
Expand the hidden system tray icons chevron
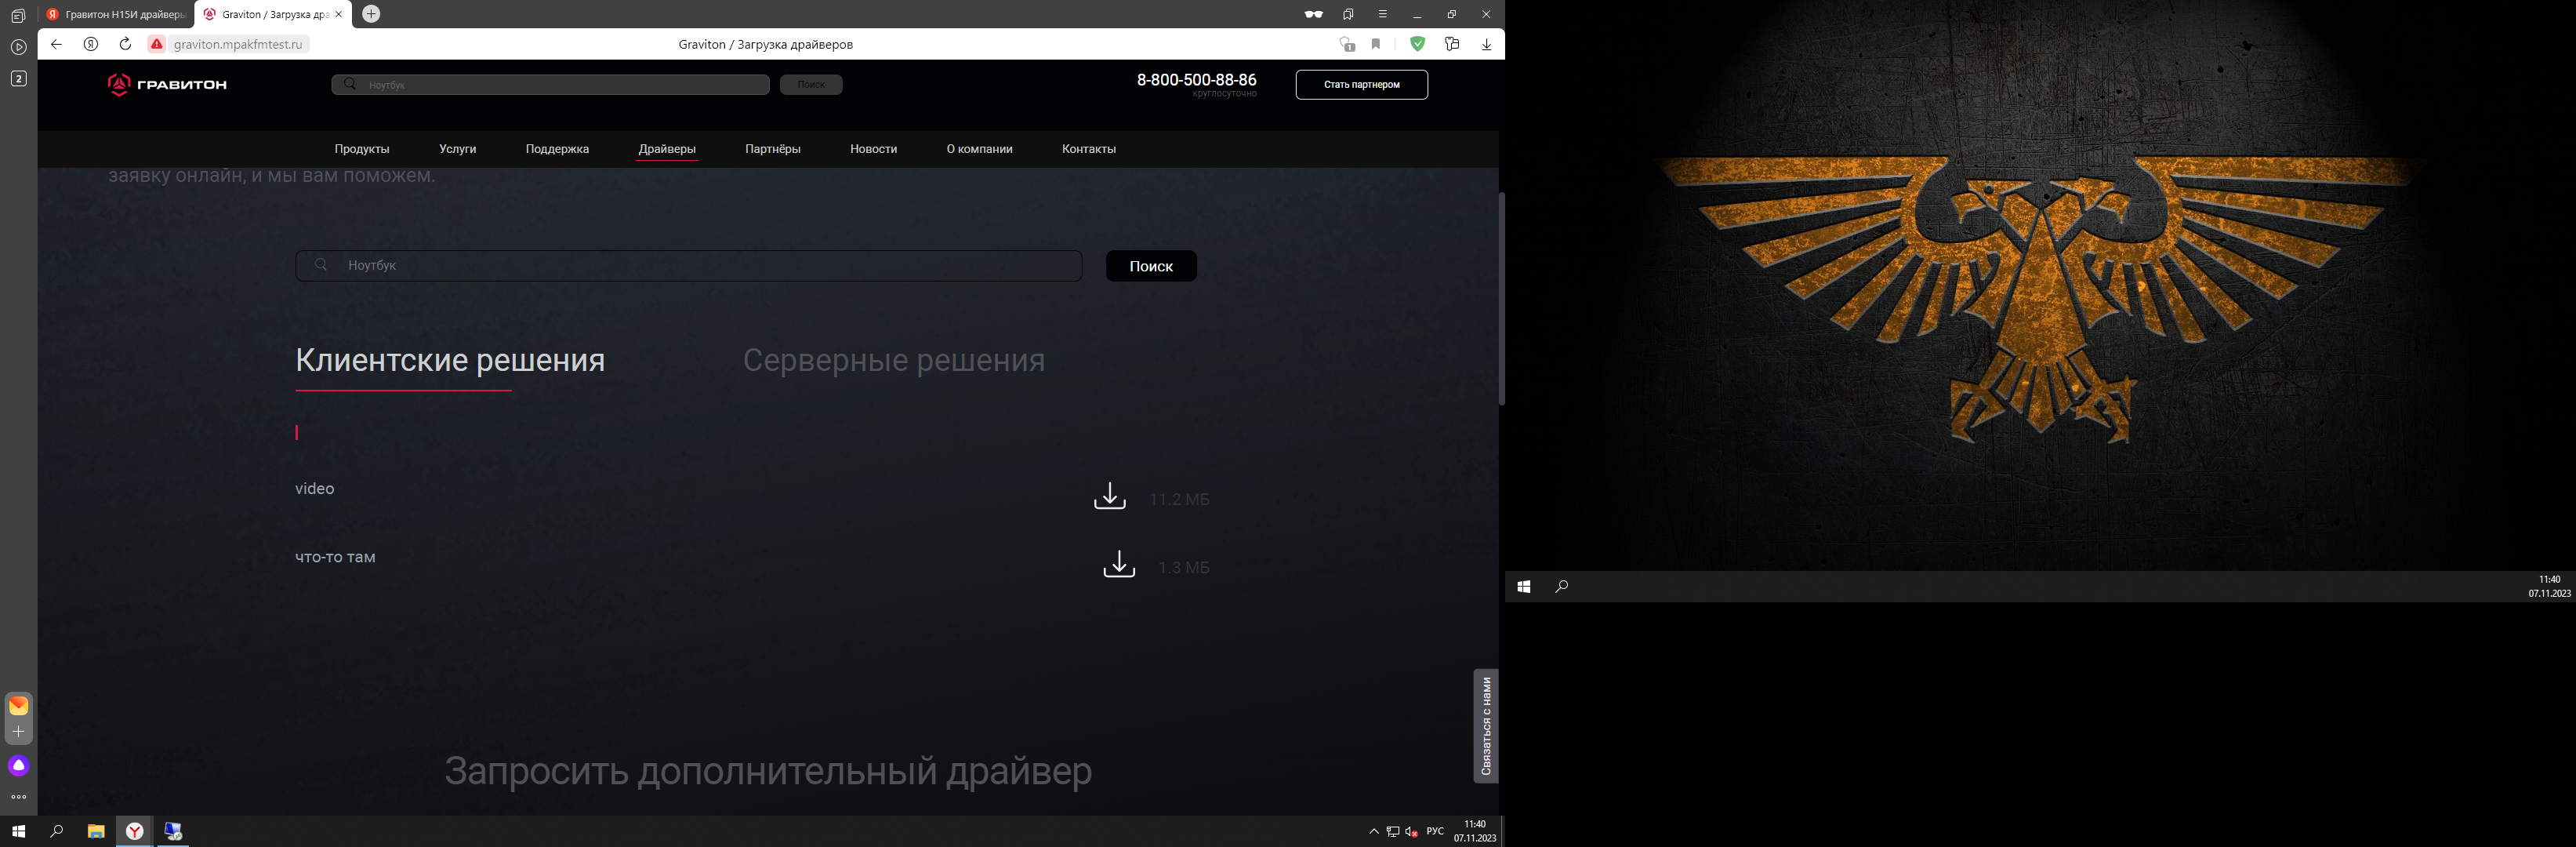[x=1374, y=832]
